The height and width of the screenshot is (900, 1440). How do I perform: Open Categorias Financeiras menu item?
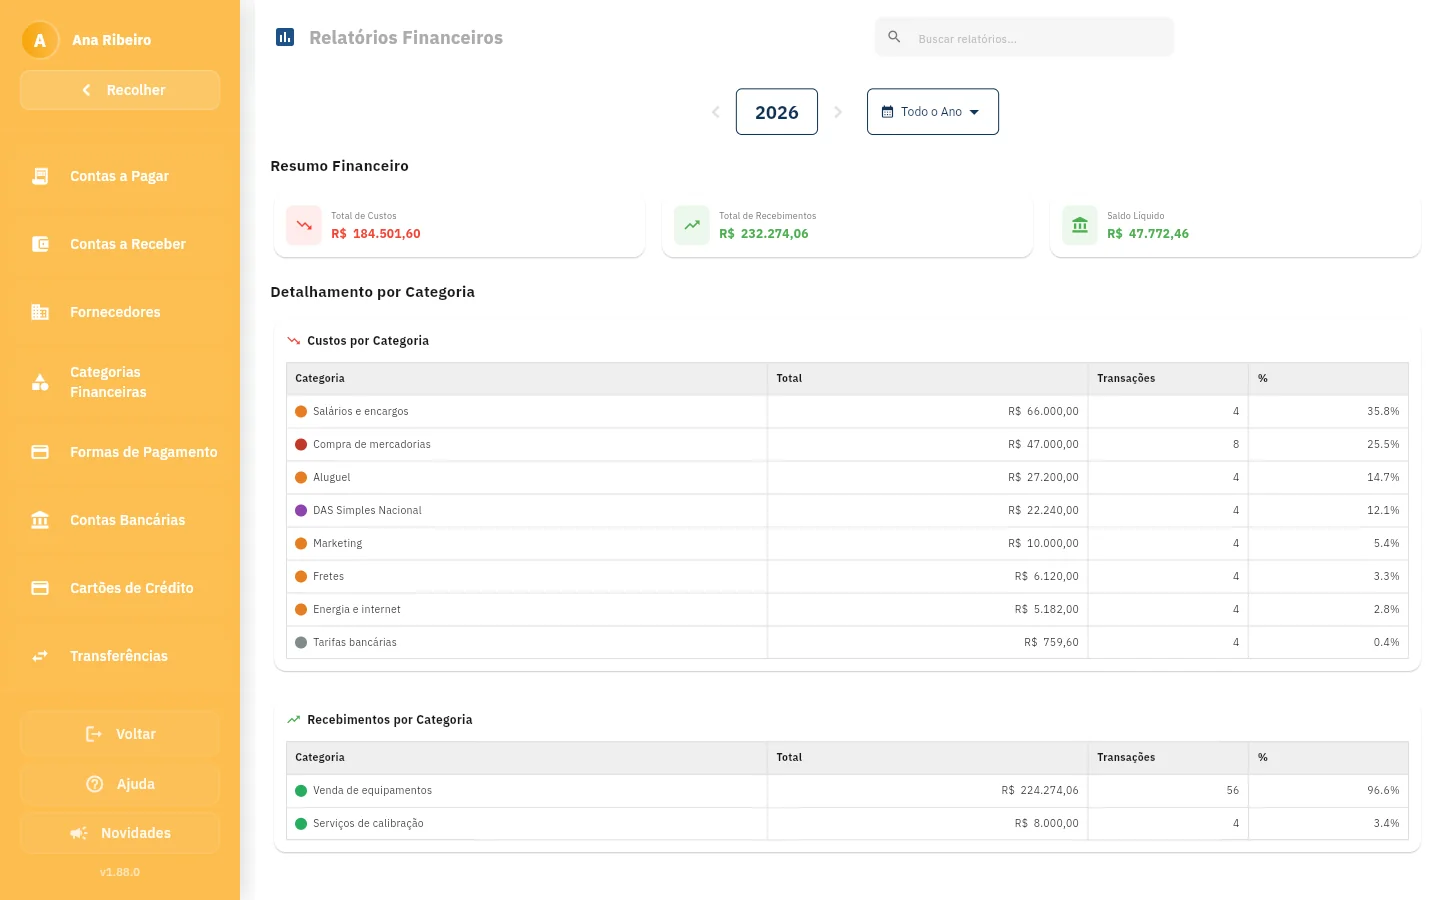click(x=120, y=382)
